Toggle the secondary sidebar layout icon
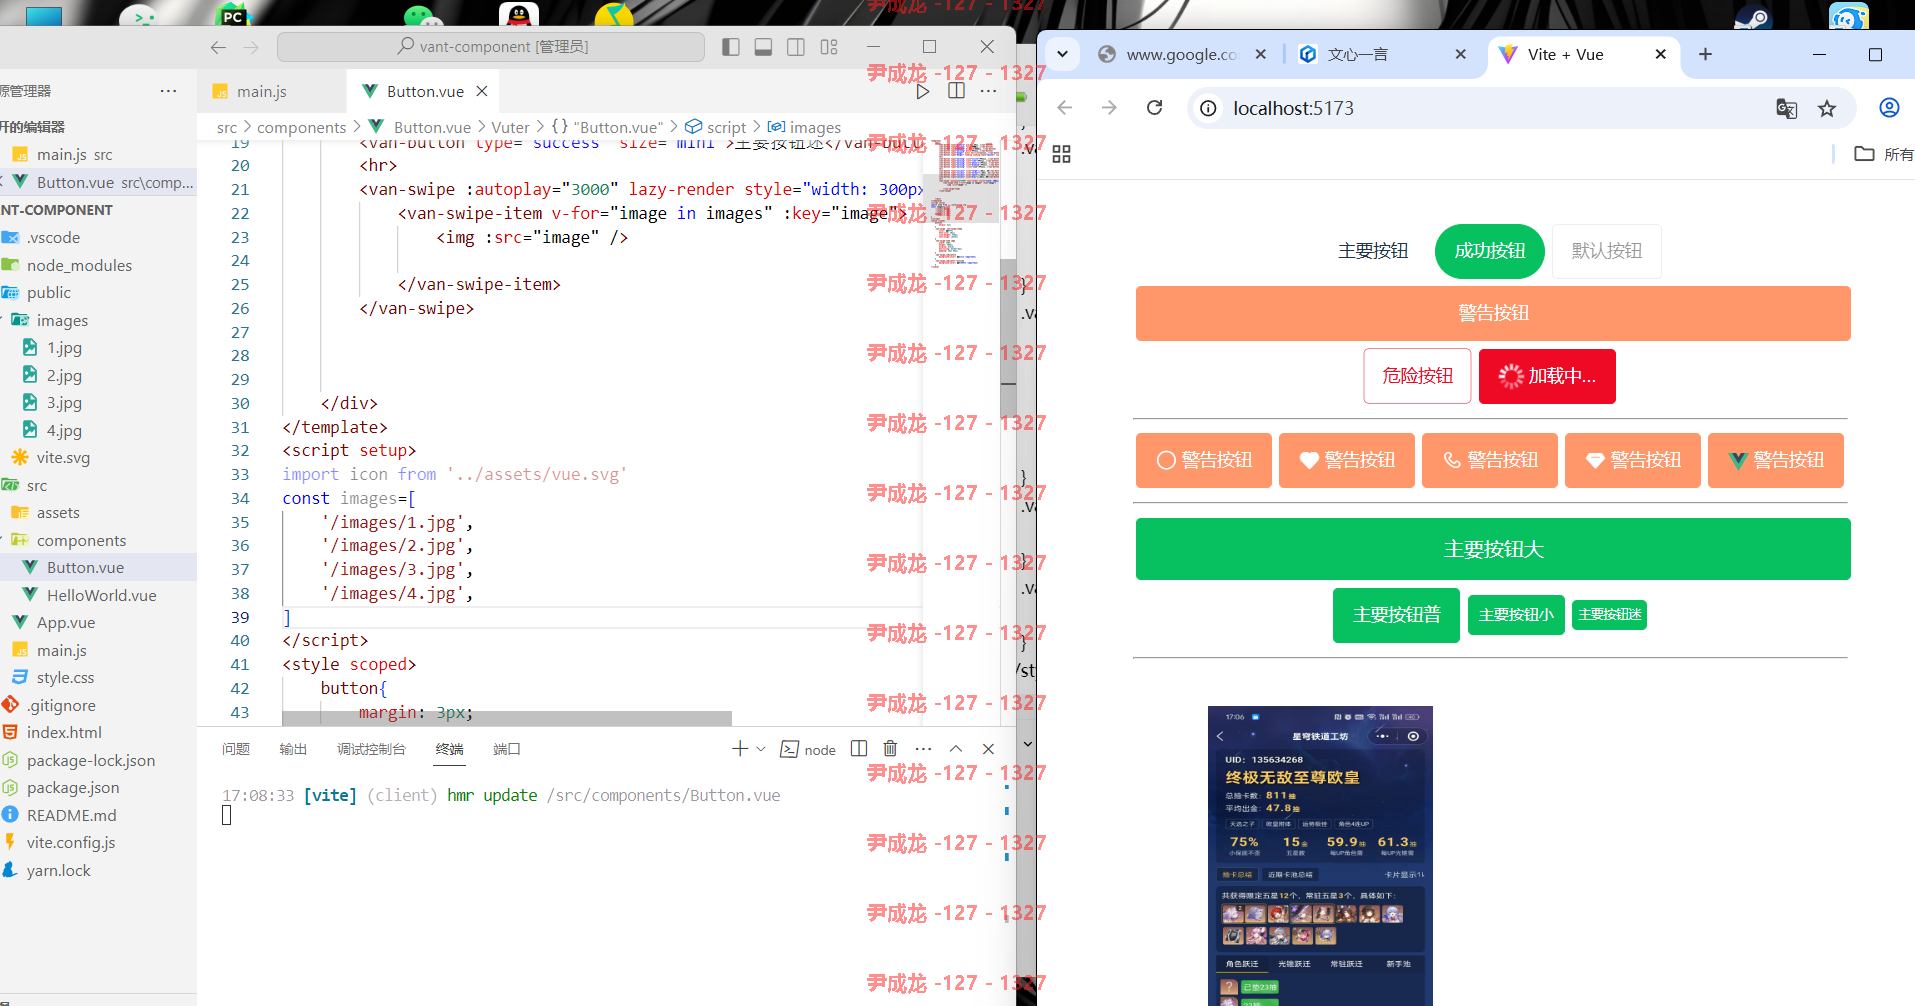 pos(796,47)
